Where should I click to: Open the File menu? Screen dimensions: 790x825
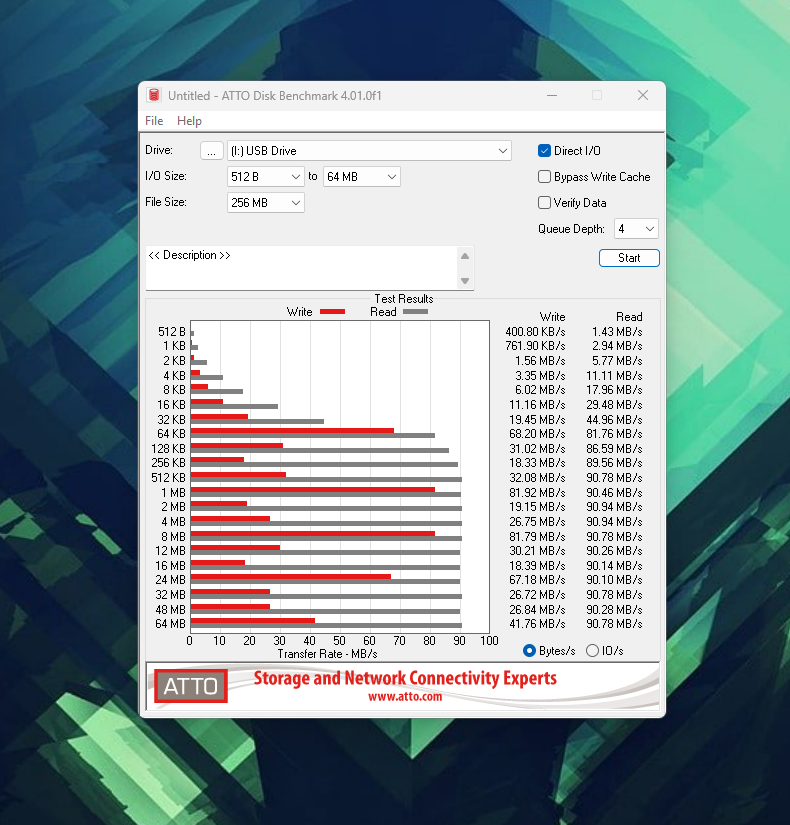[154, 121]
